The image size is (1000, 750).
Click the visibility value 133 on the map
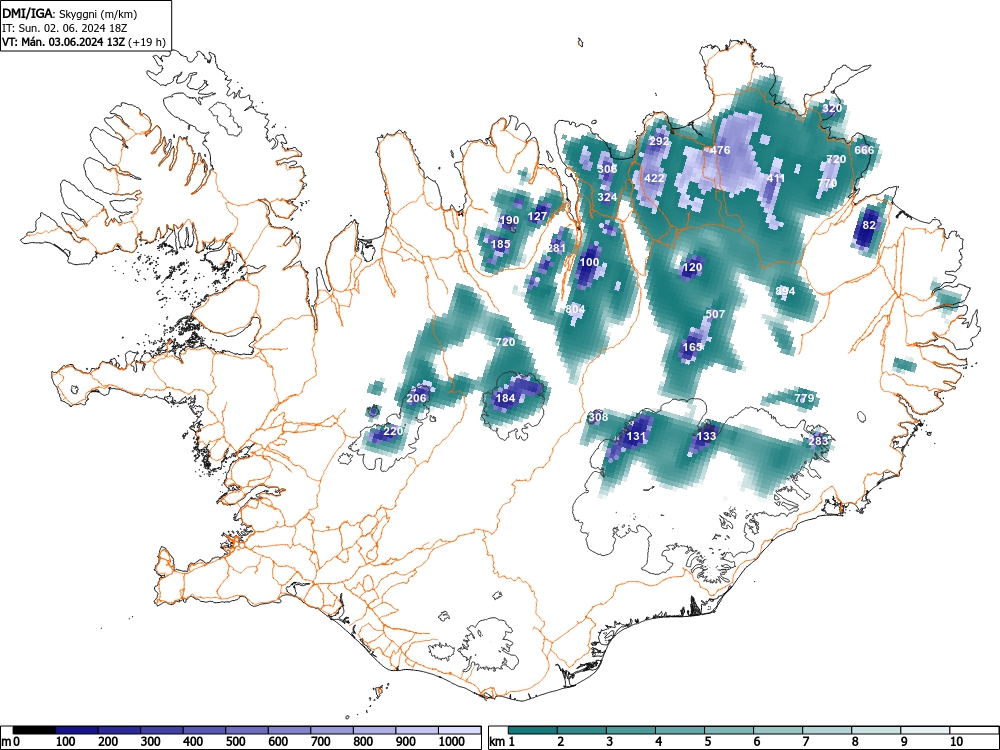click(x=706, y=436)
